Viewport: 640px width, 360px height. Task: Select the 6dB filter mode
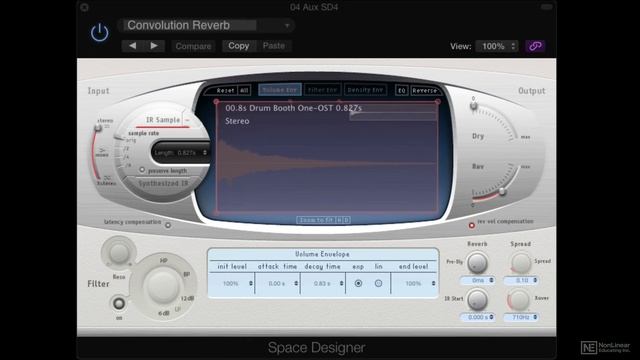(x=164, y=313)
